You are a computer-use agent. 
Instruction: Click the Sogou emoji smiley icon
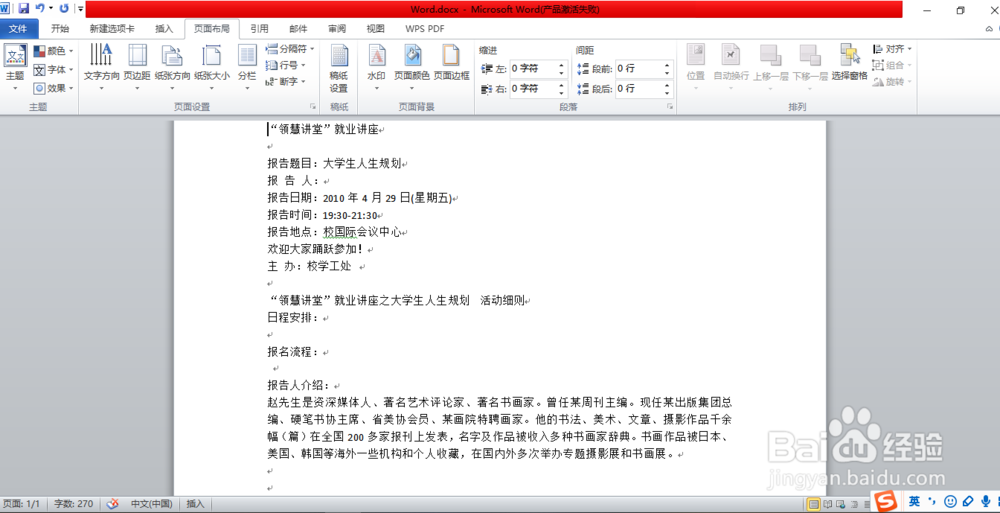click(950, 502)
